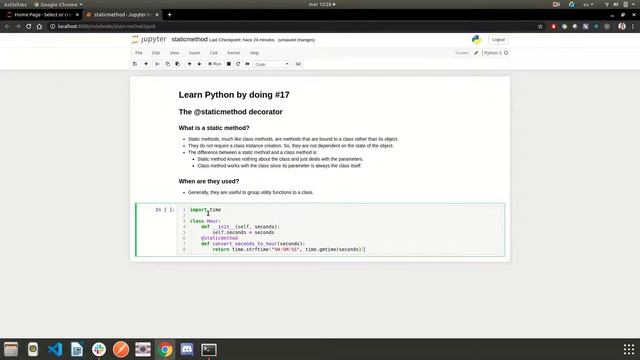
Task: Open the Kernel menu
Action: pyautogui.click(x=233, y=53)
